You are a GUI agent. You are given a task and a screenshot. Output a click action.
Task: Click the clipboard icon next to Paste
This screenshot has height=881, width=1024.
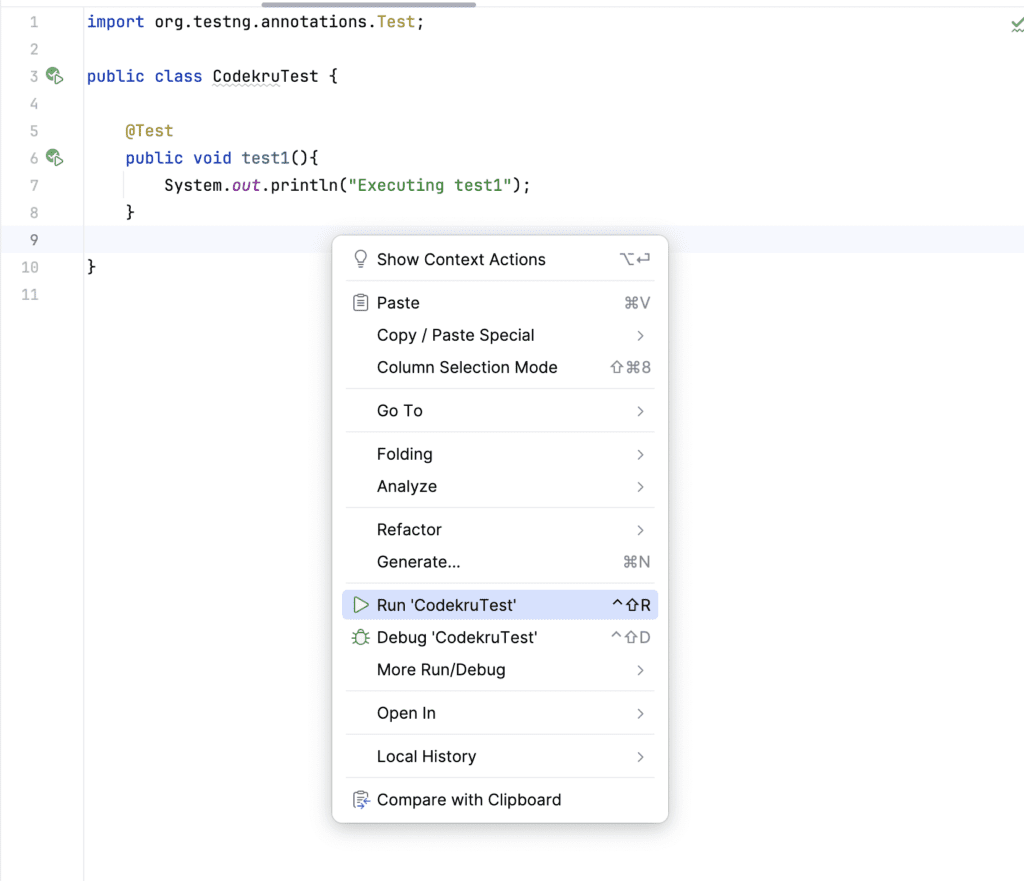point(360,302)
